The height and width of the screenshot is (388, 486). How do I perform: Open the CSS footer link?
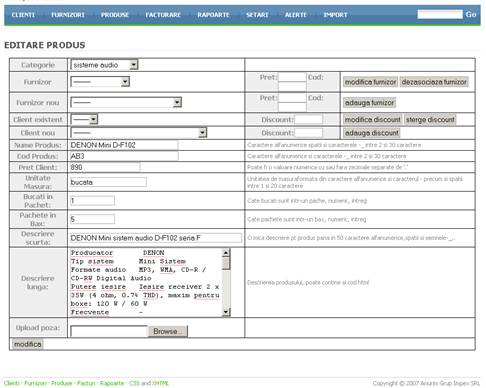click(x=134, y=383)
